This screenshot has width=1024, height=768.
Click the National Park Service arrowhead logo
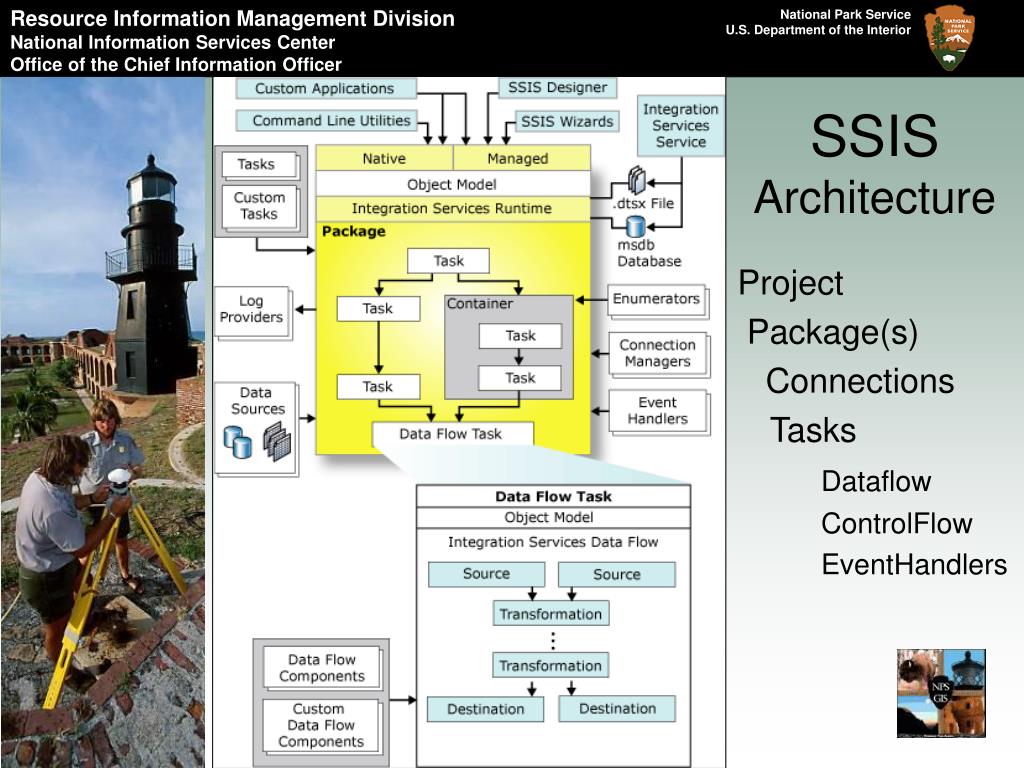coord(950,38)
